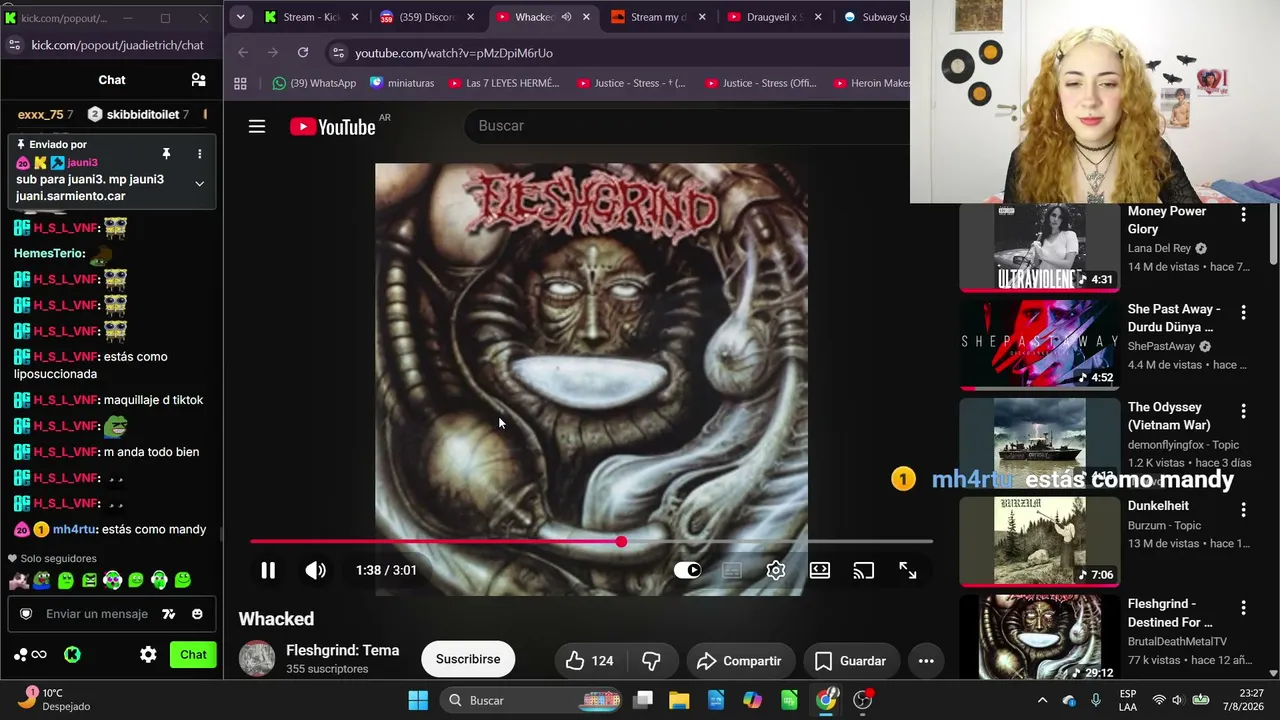The width and height of the screenshot is (1280, 720).
Task: Open Heroin Makes bookmark
Action: tap(871, 83)
